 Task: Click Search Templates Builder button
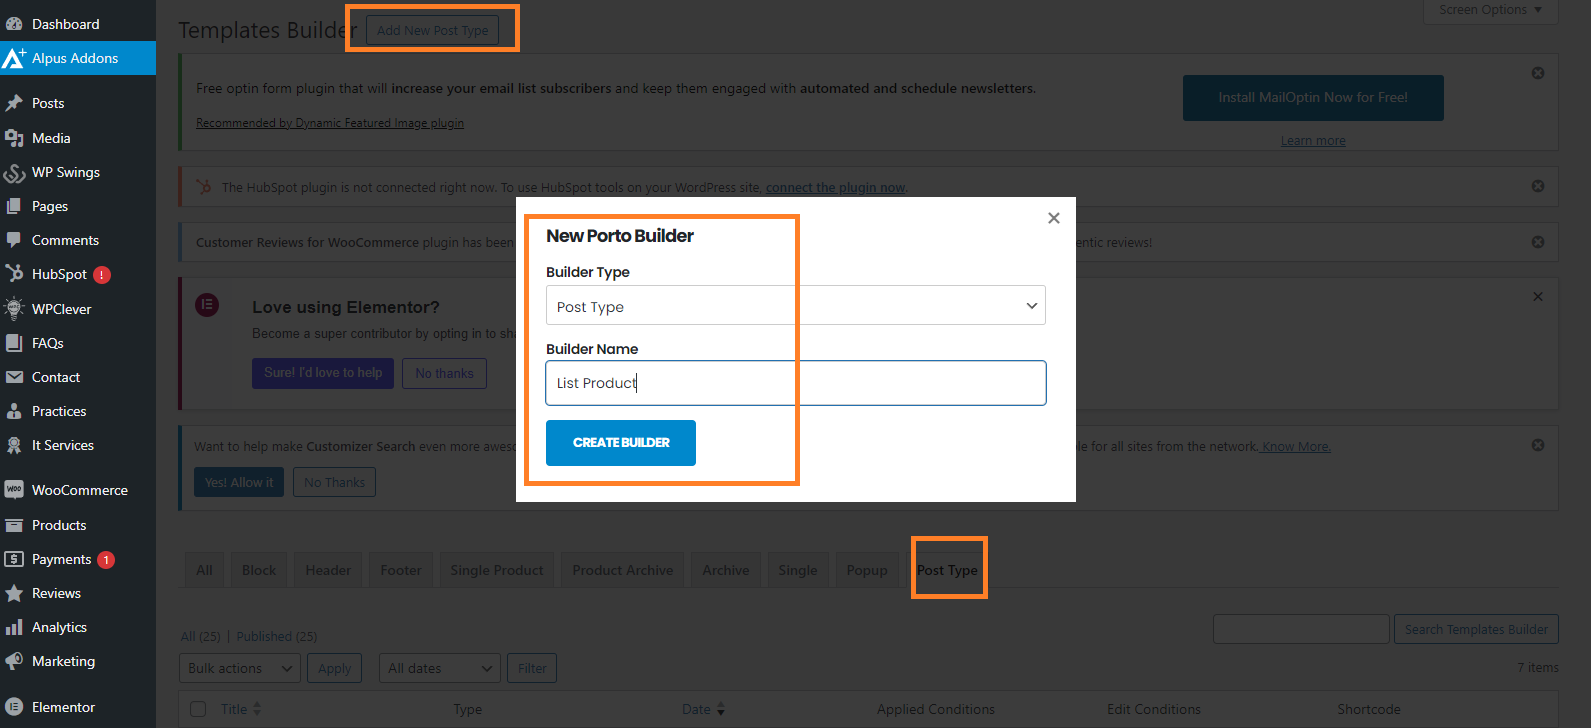click(1476, 629)
